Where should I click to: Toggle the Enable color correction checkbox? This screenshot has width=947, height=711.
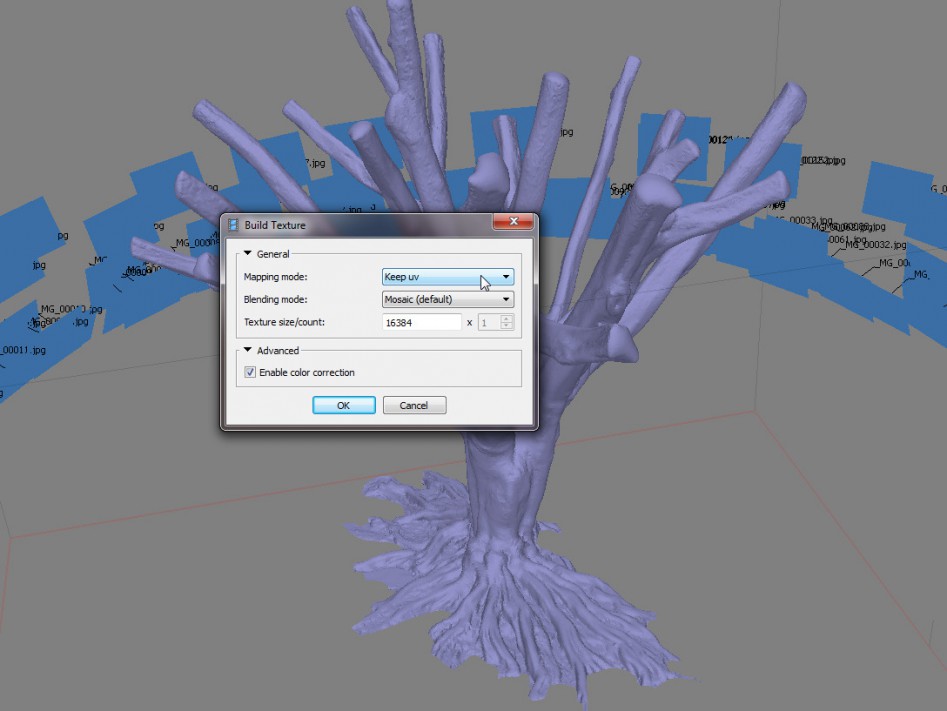249,372
